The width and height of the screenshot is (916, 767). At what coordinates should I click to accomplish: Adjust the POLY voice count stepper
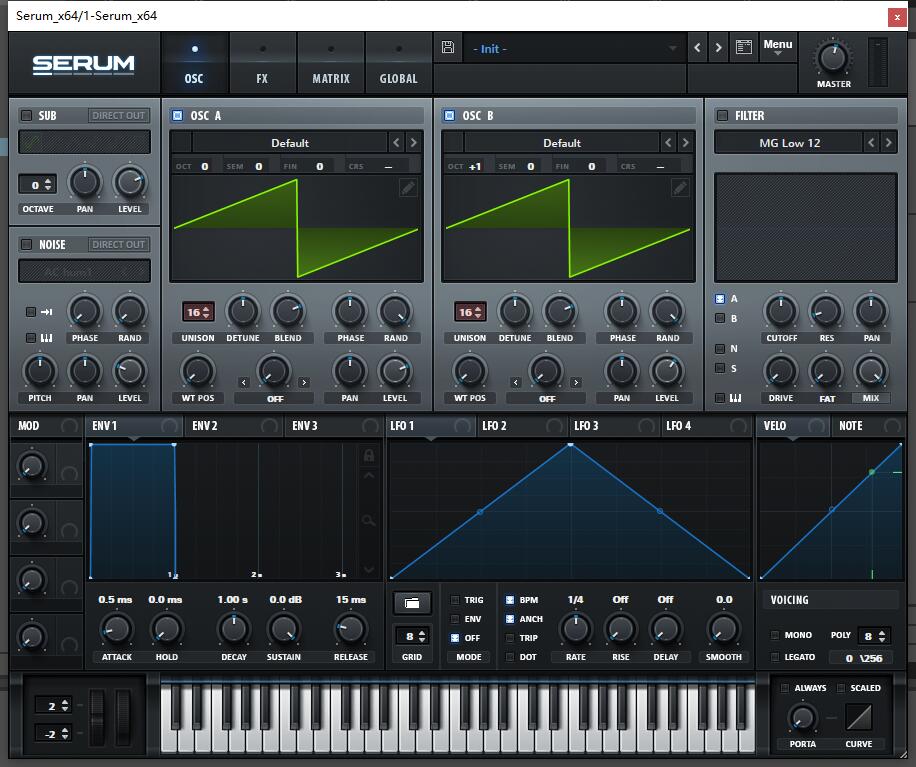pos(874,636)
